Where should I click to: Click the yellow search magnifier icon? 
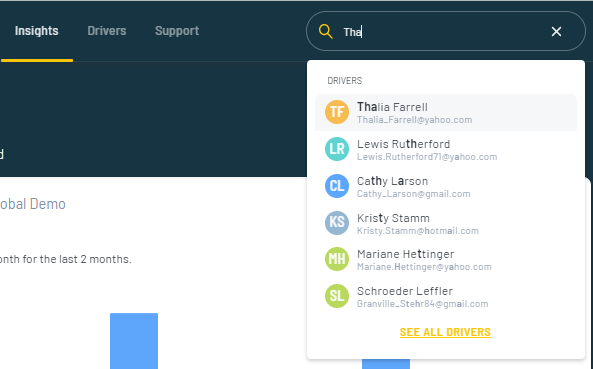(325, 31)
